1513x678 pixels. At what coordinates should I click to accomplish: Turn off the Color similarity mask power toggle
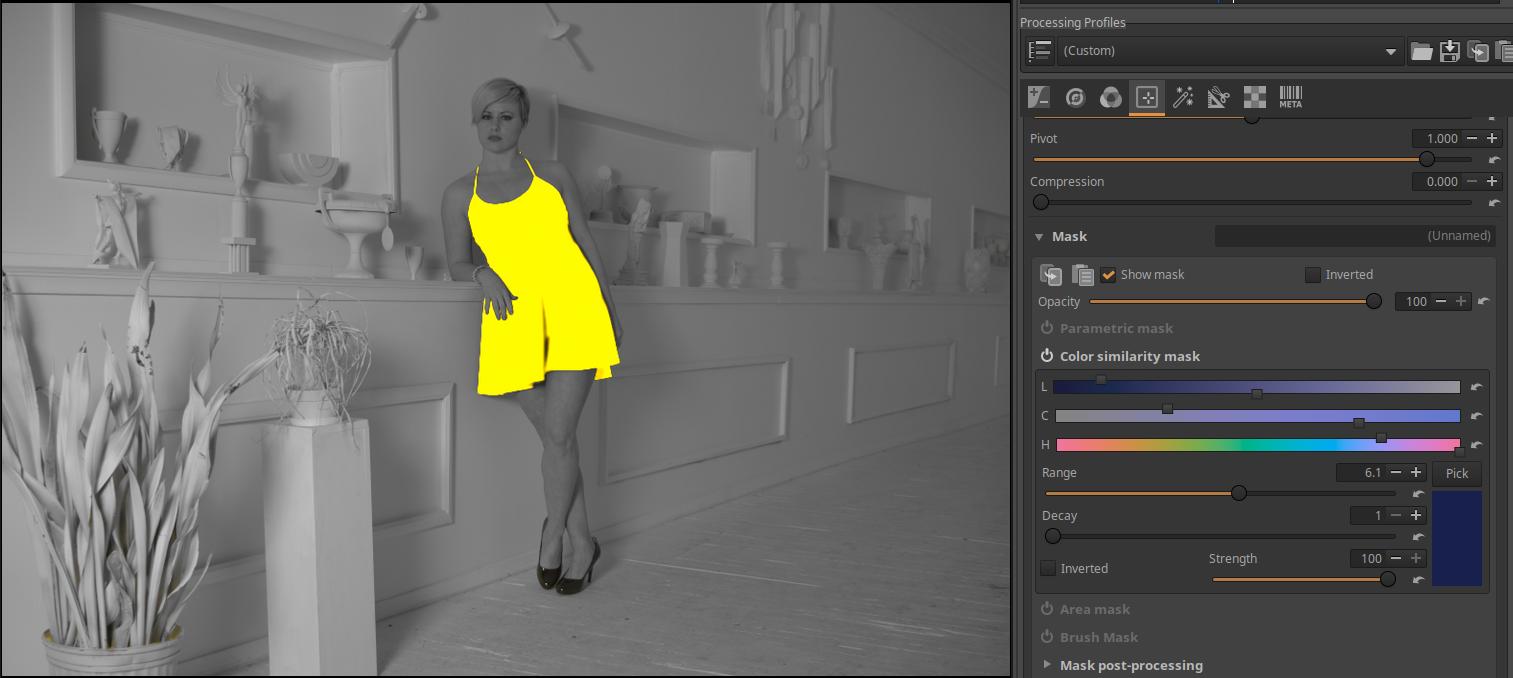1047,356
